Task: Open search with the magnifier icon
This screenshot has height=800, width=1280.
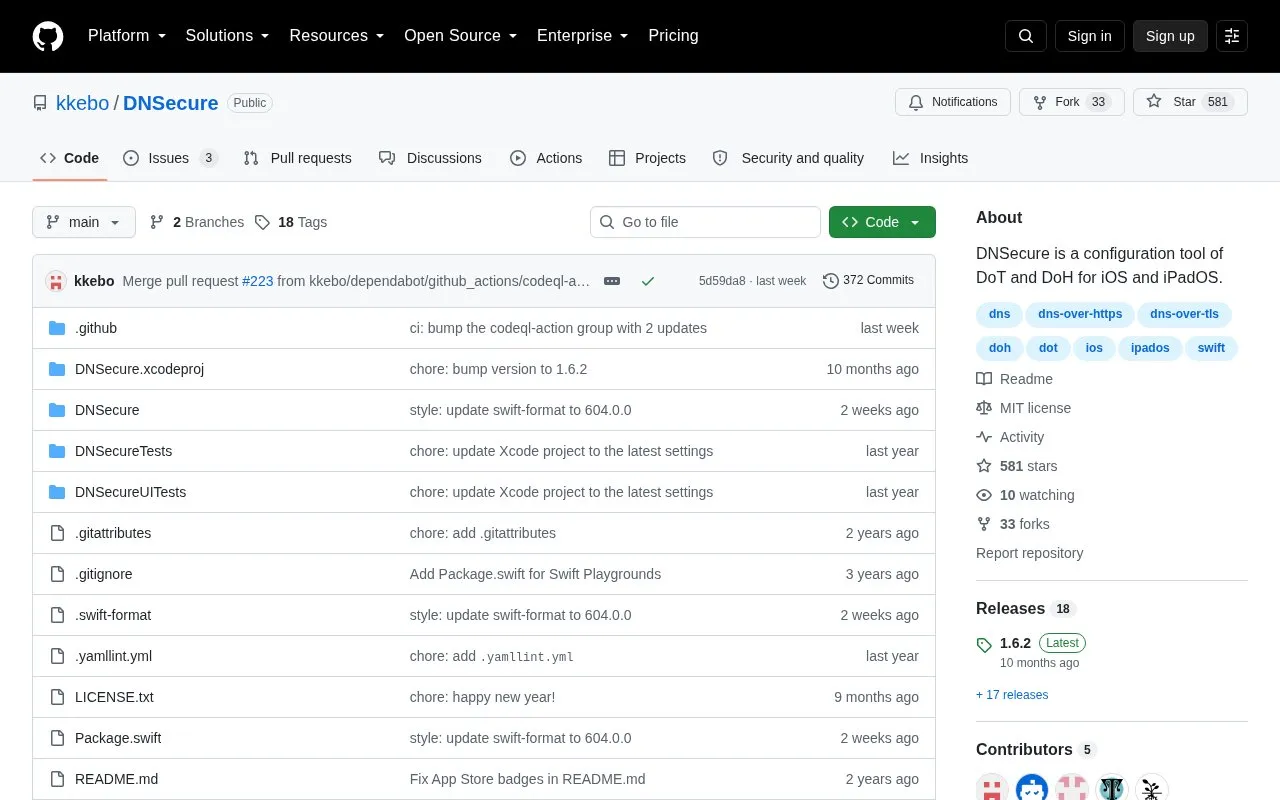Action: tap(1025, 36)
